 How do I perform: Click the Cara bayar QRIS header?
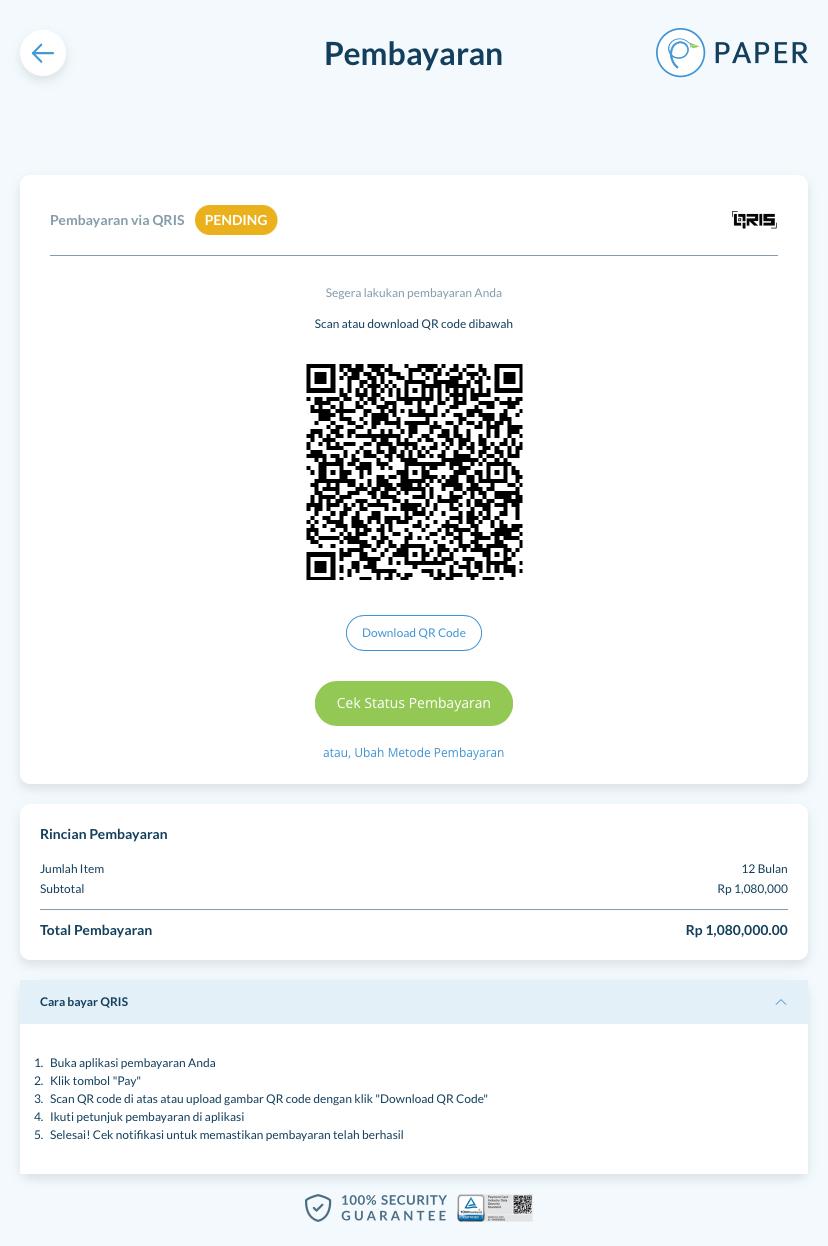tap(414, 1002)
